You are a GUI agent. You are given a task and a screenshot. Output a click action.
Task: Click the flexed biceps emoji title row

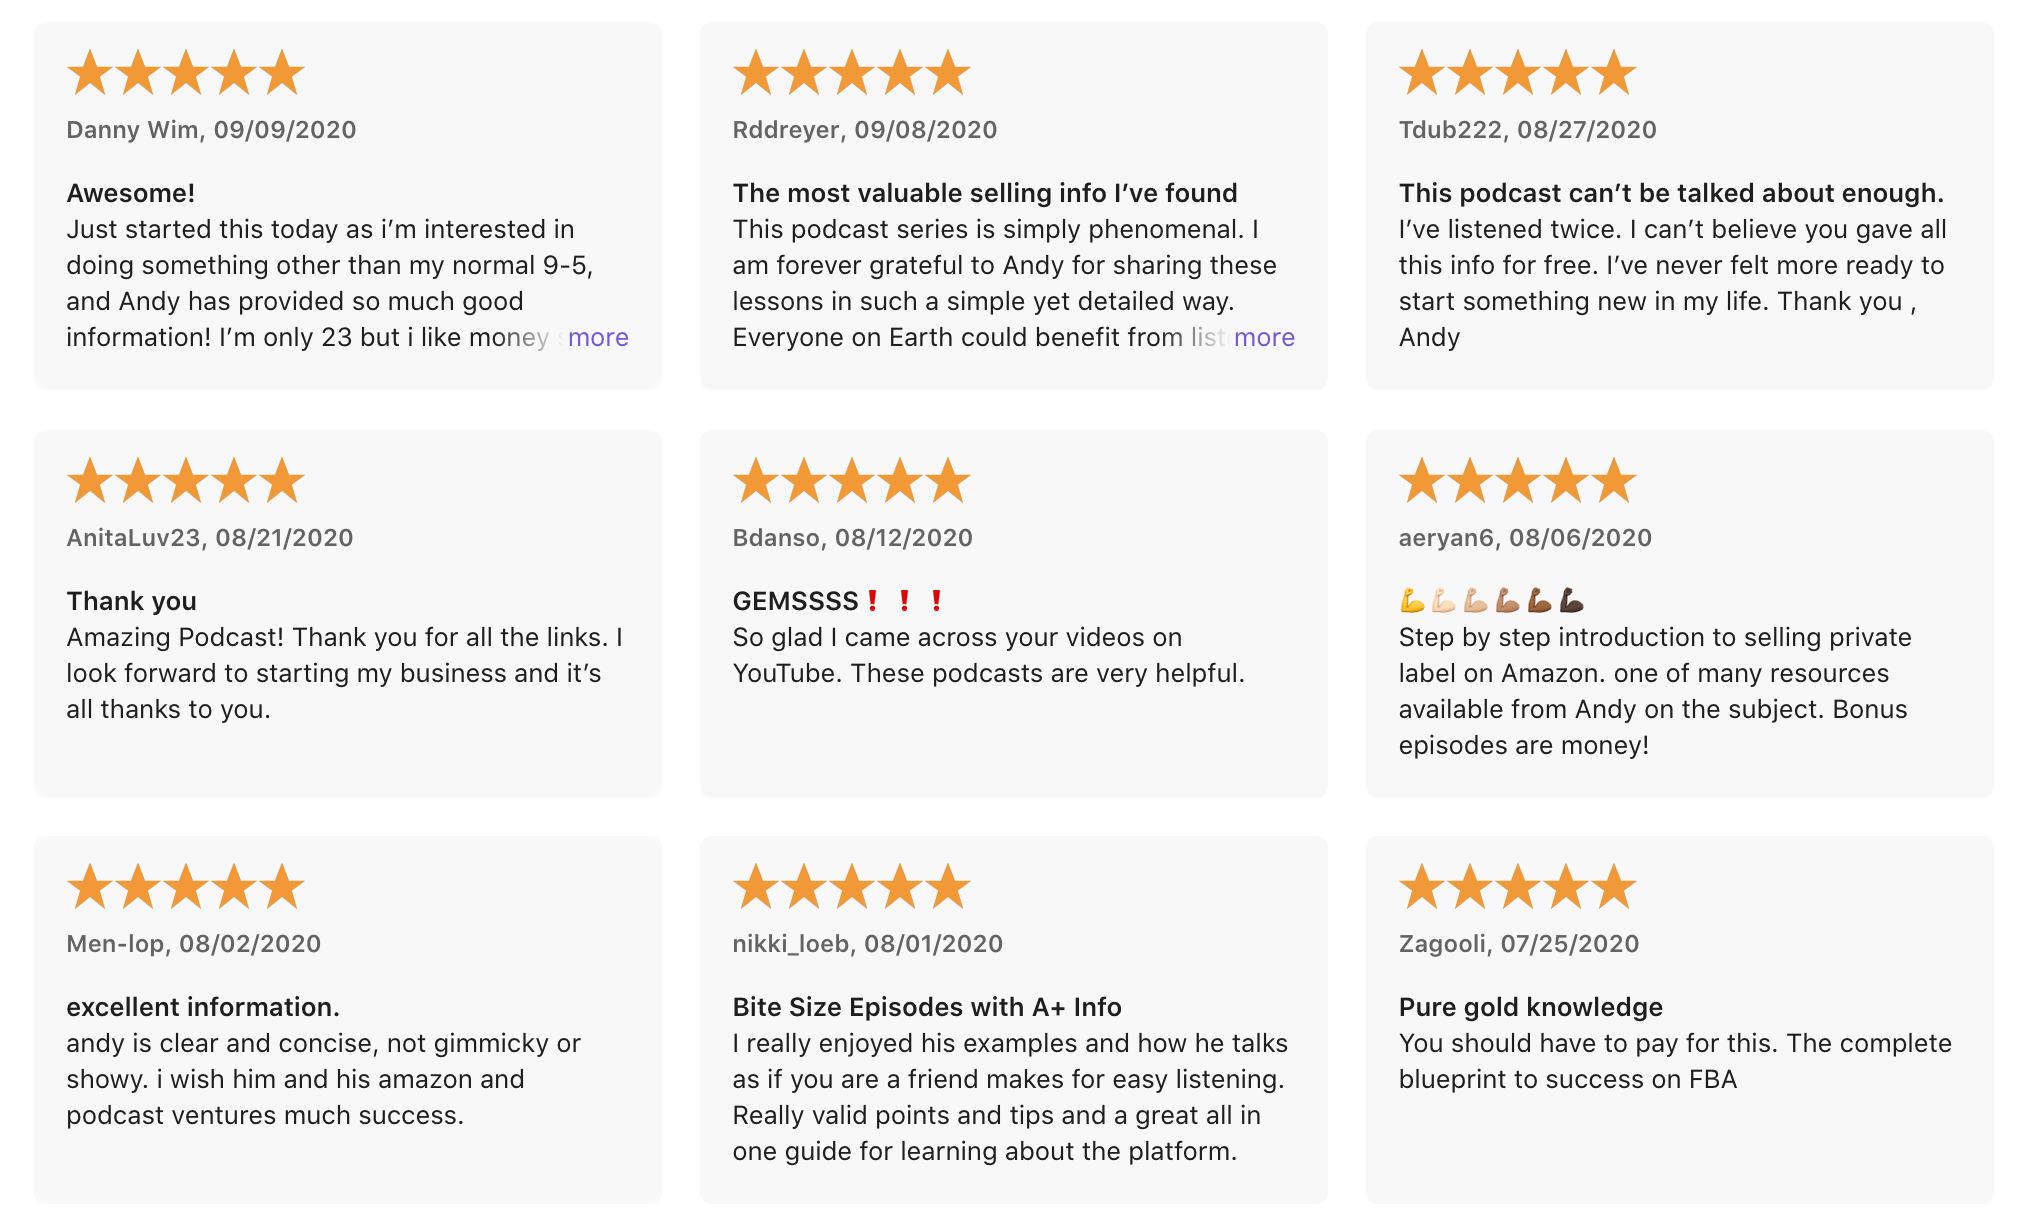pyautogui.click(x=1492, y=601)
